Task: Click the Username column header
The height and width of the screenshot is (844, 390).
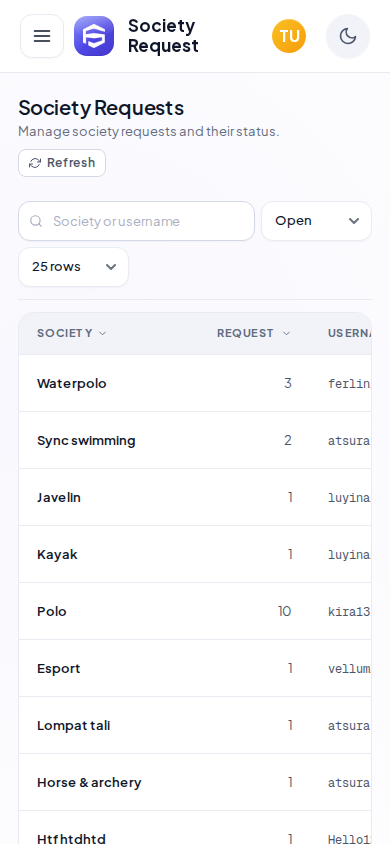Action: click(x=350, y=333)
